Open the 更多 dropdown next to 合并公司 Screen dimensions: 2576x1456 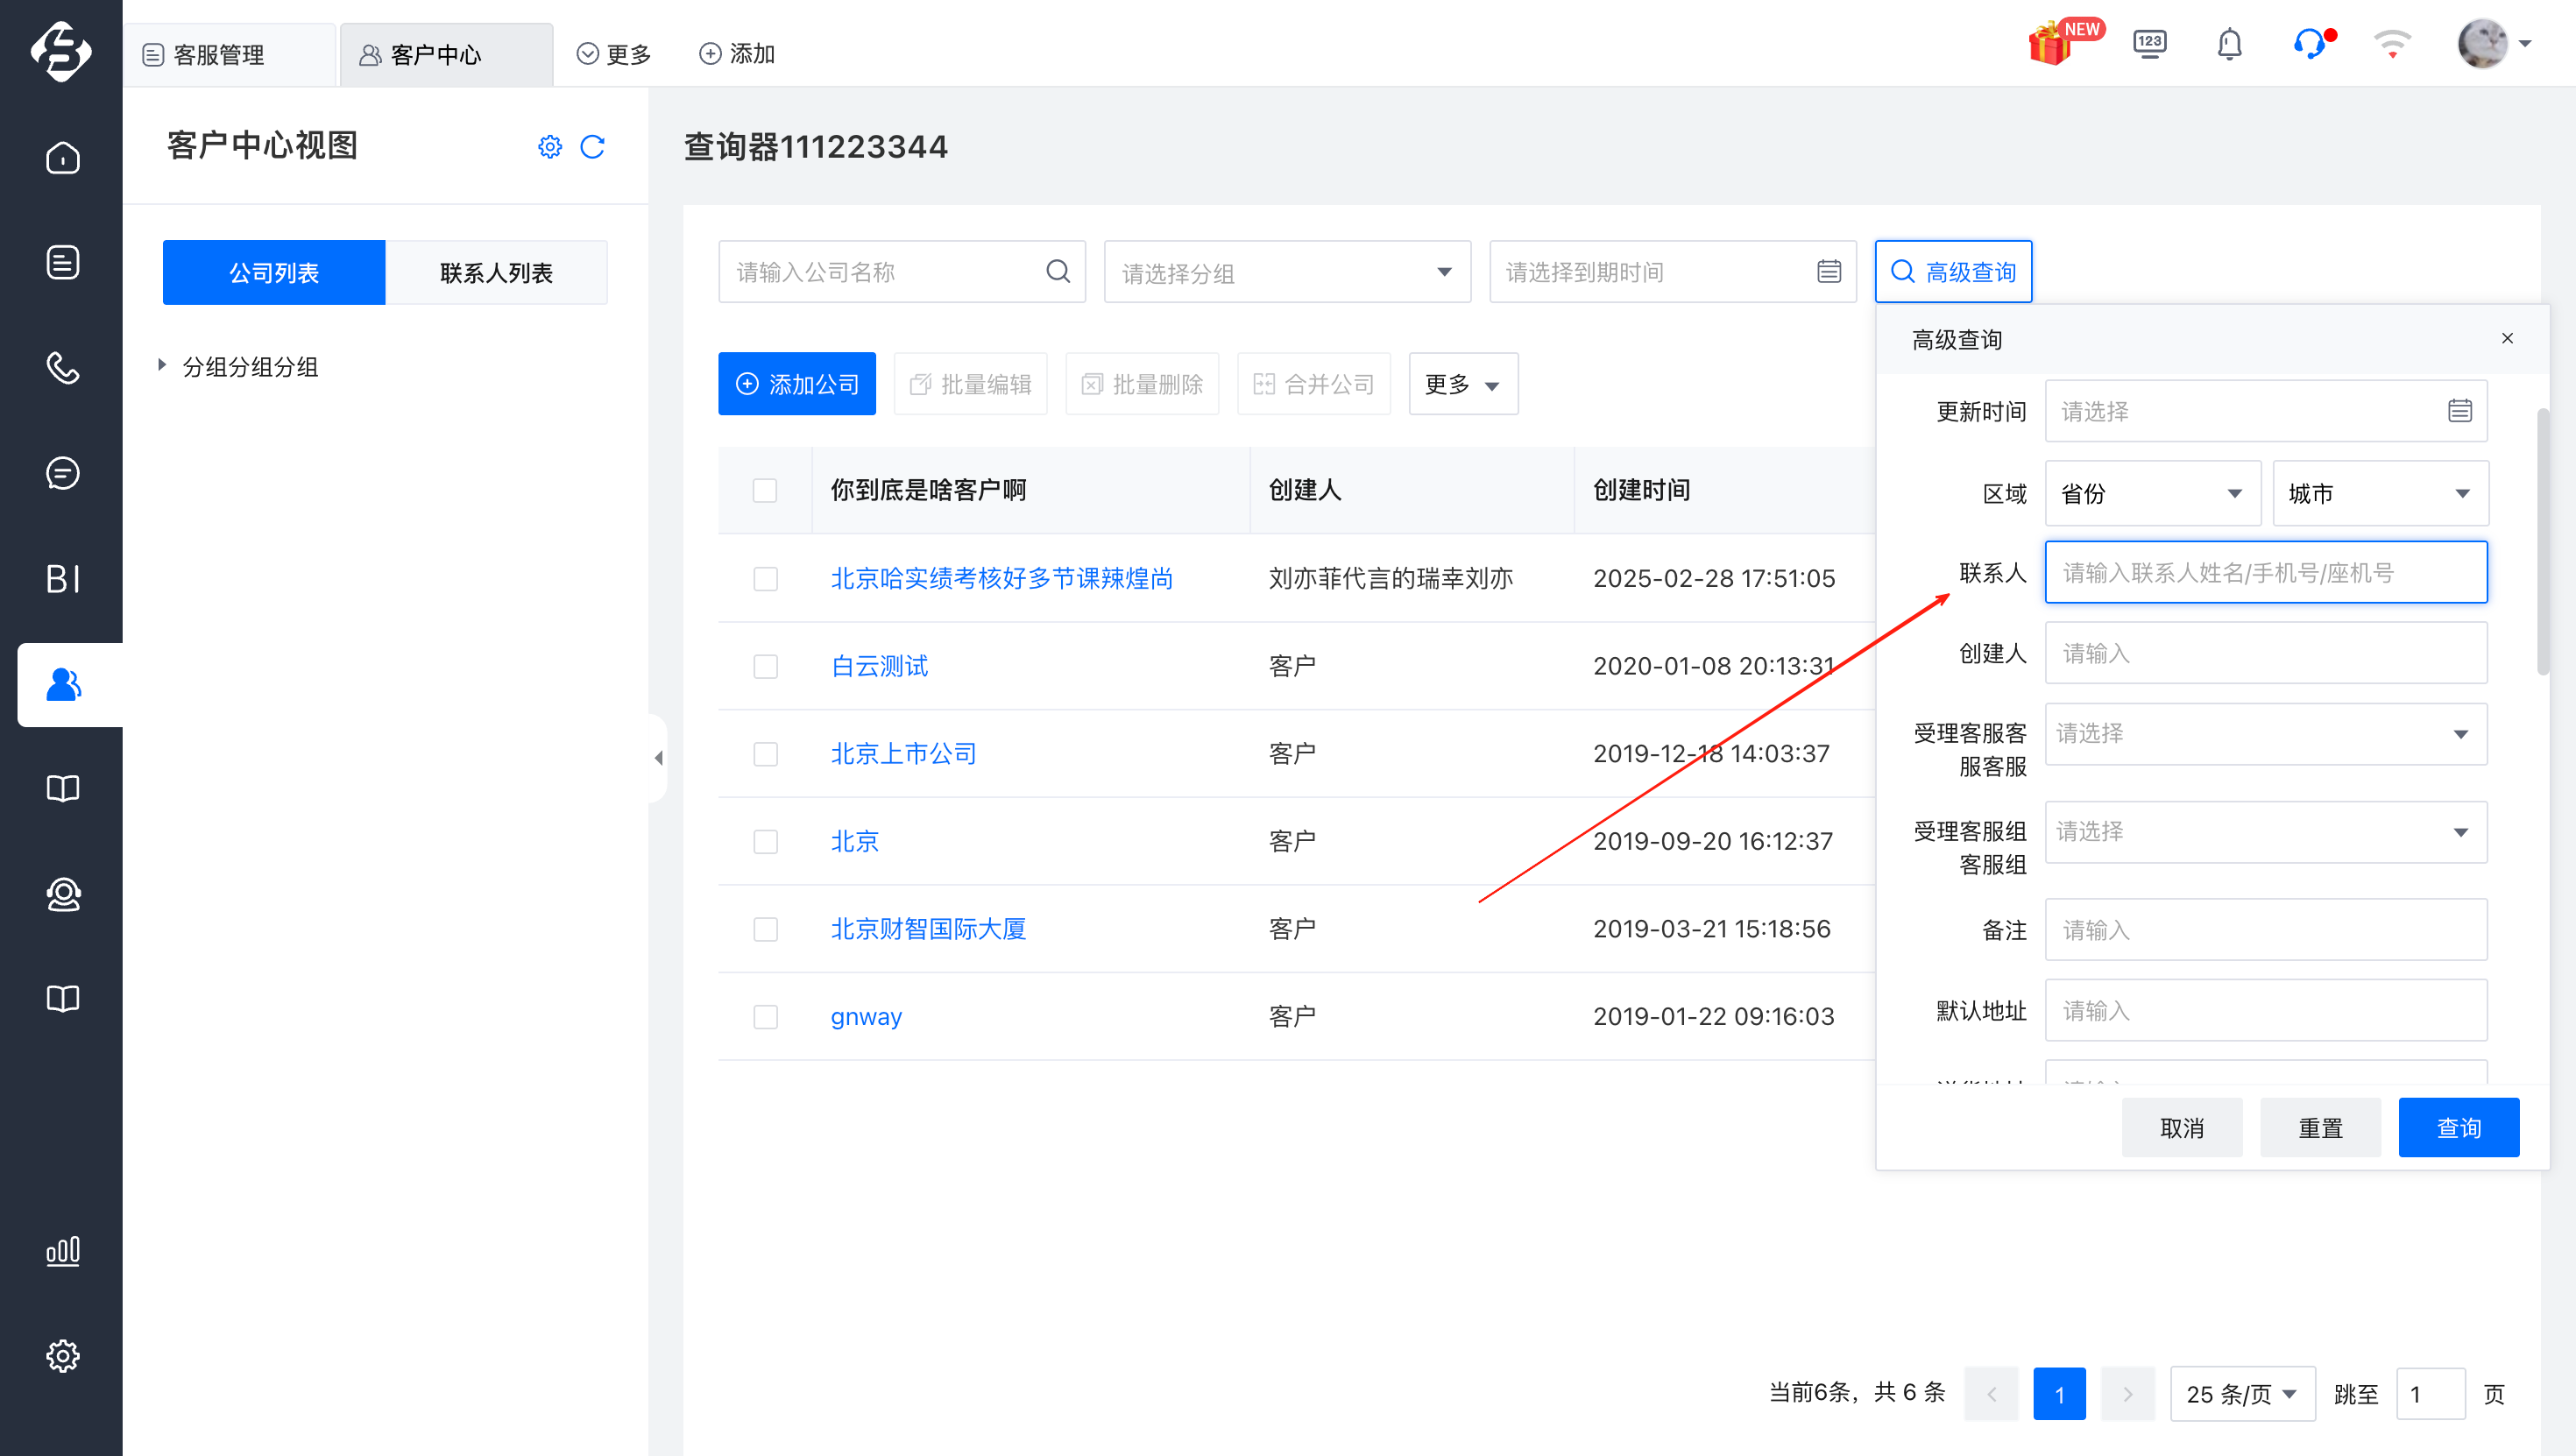coord(1463,384)
